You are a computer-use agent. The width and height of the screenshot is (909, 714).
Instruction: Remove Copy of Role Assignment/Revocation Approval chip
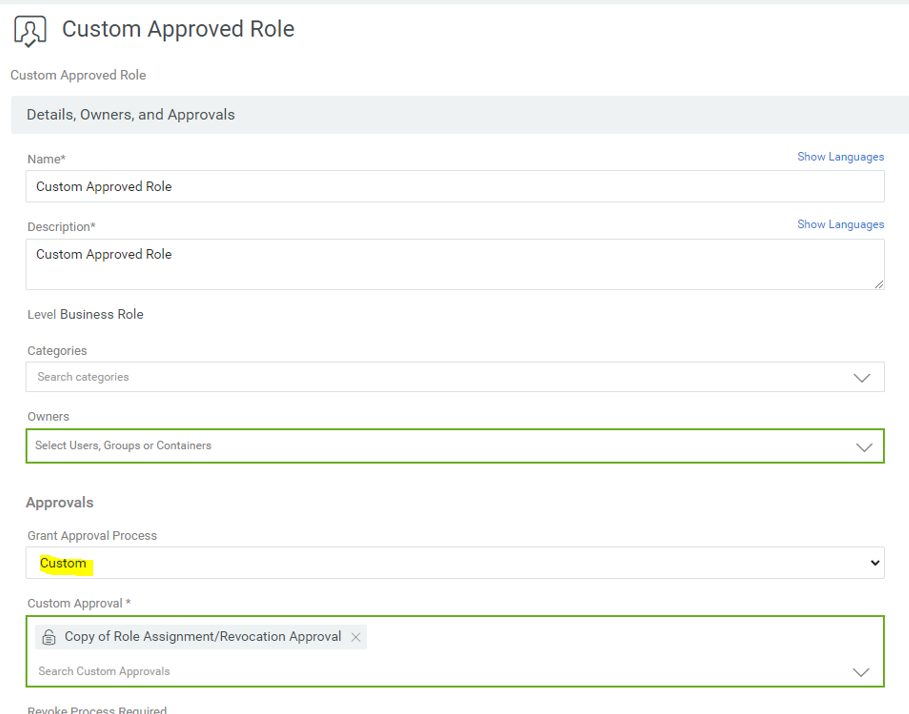click(x=356, y=638)
